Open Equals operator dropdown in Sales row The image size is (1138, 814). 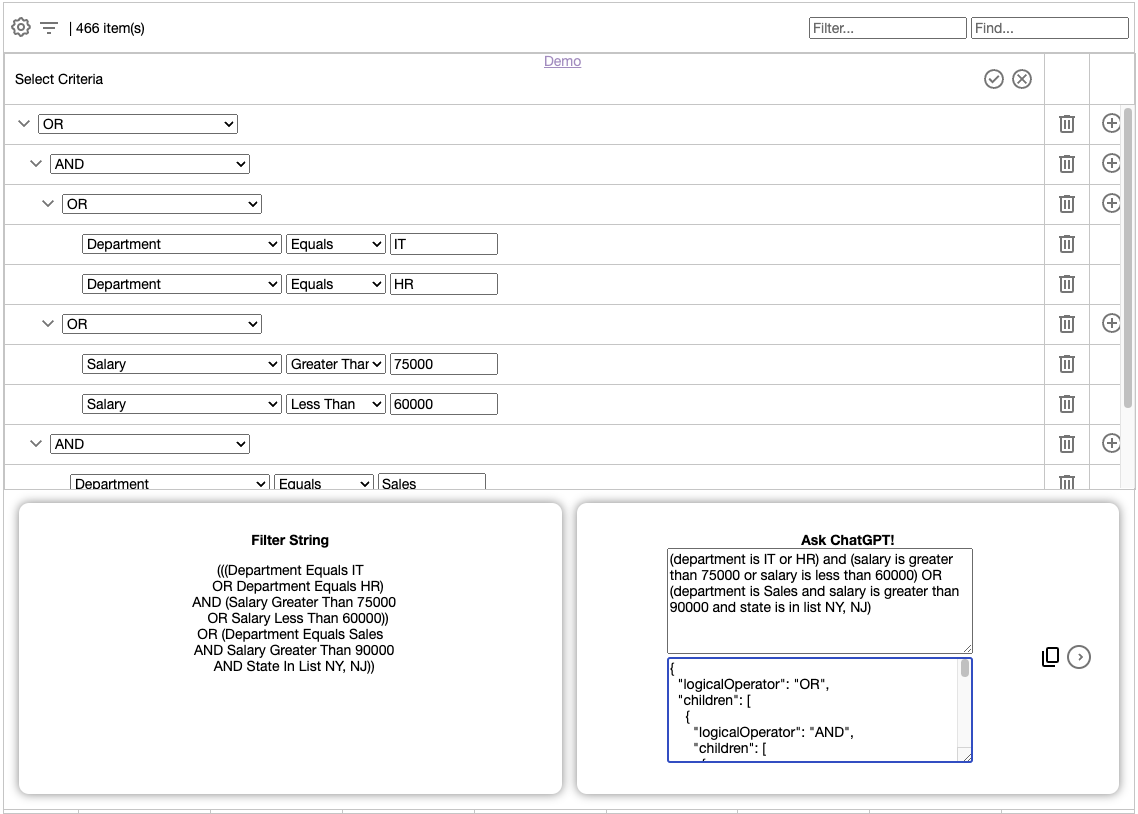[324, 482]
